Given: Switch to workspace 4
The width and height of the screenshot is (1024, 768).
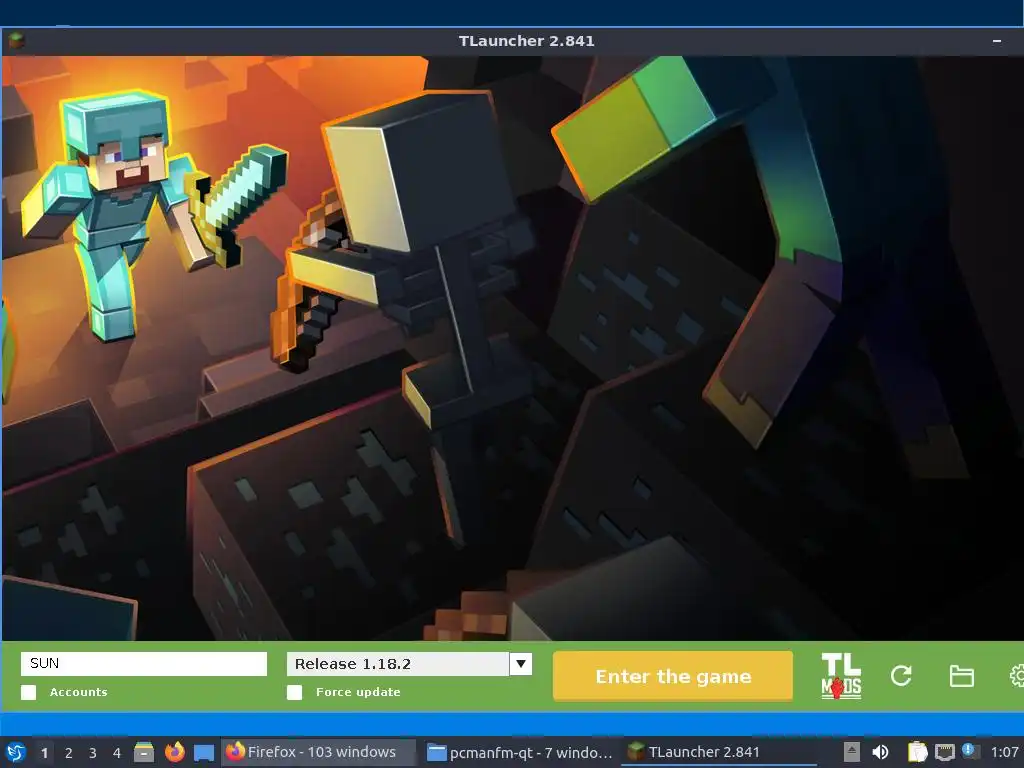Looking at the screenshot, I should [117, 753].
